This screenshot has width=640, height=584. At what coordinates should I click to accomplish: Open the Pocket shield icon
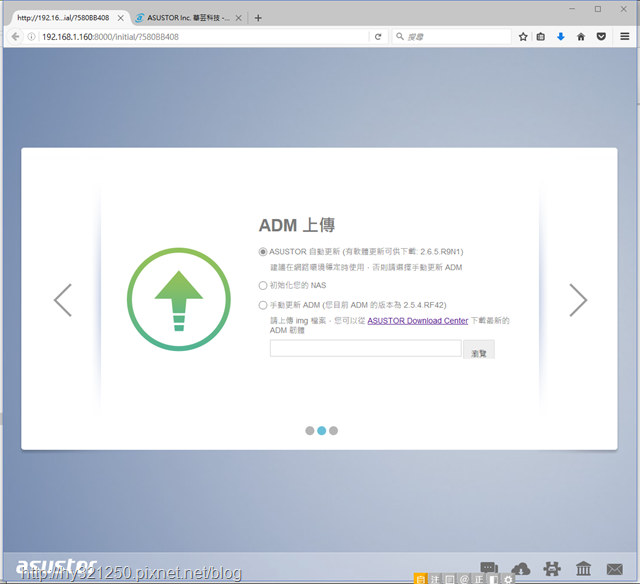coord(601,37)
